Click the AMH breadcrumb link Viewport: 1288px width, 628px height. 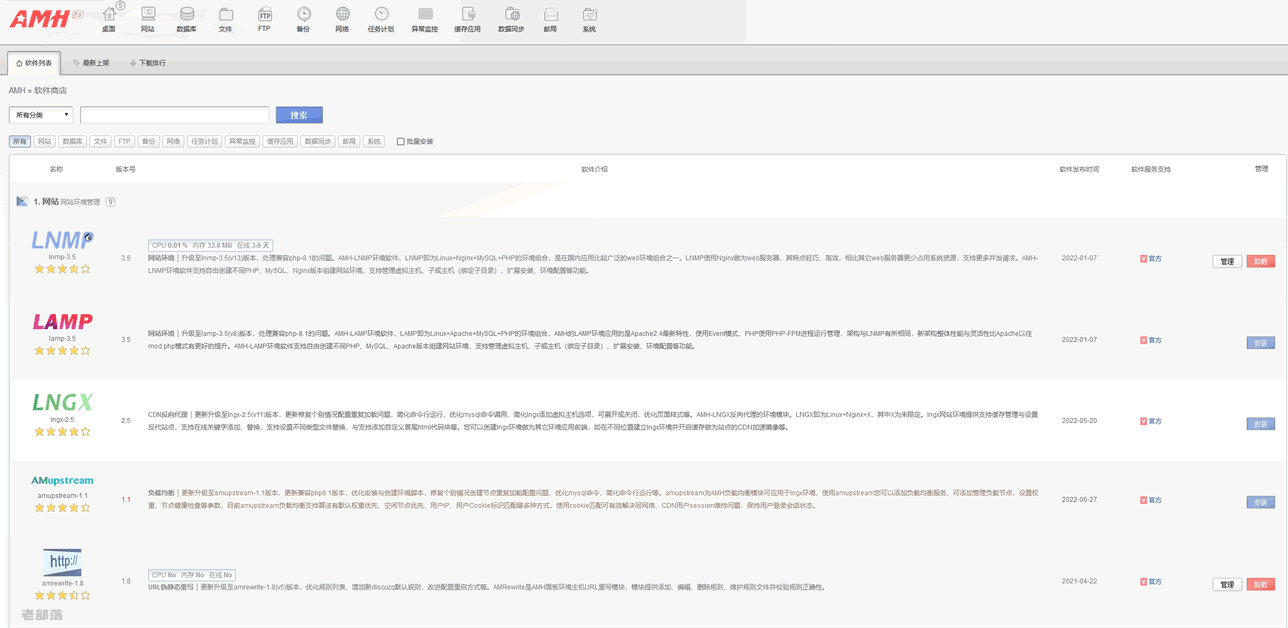(x=17, y=91)
